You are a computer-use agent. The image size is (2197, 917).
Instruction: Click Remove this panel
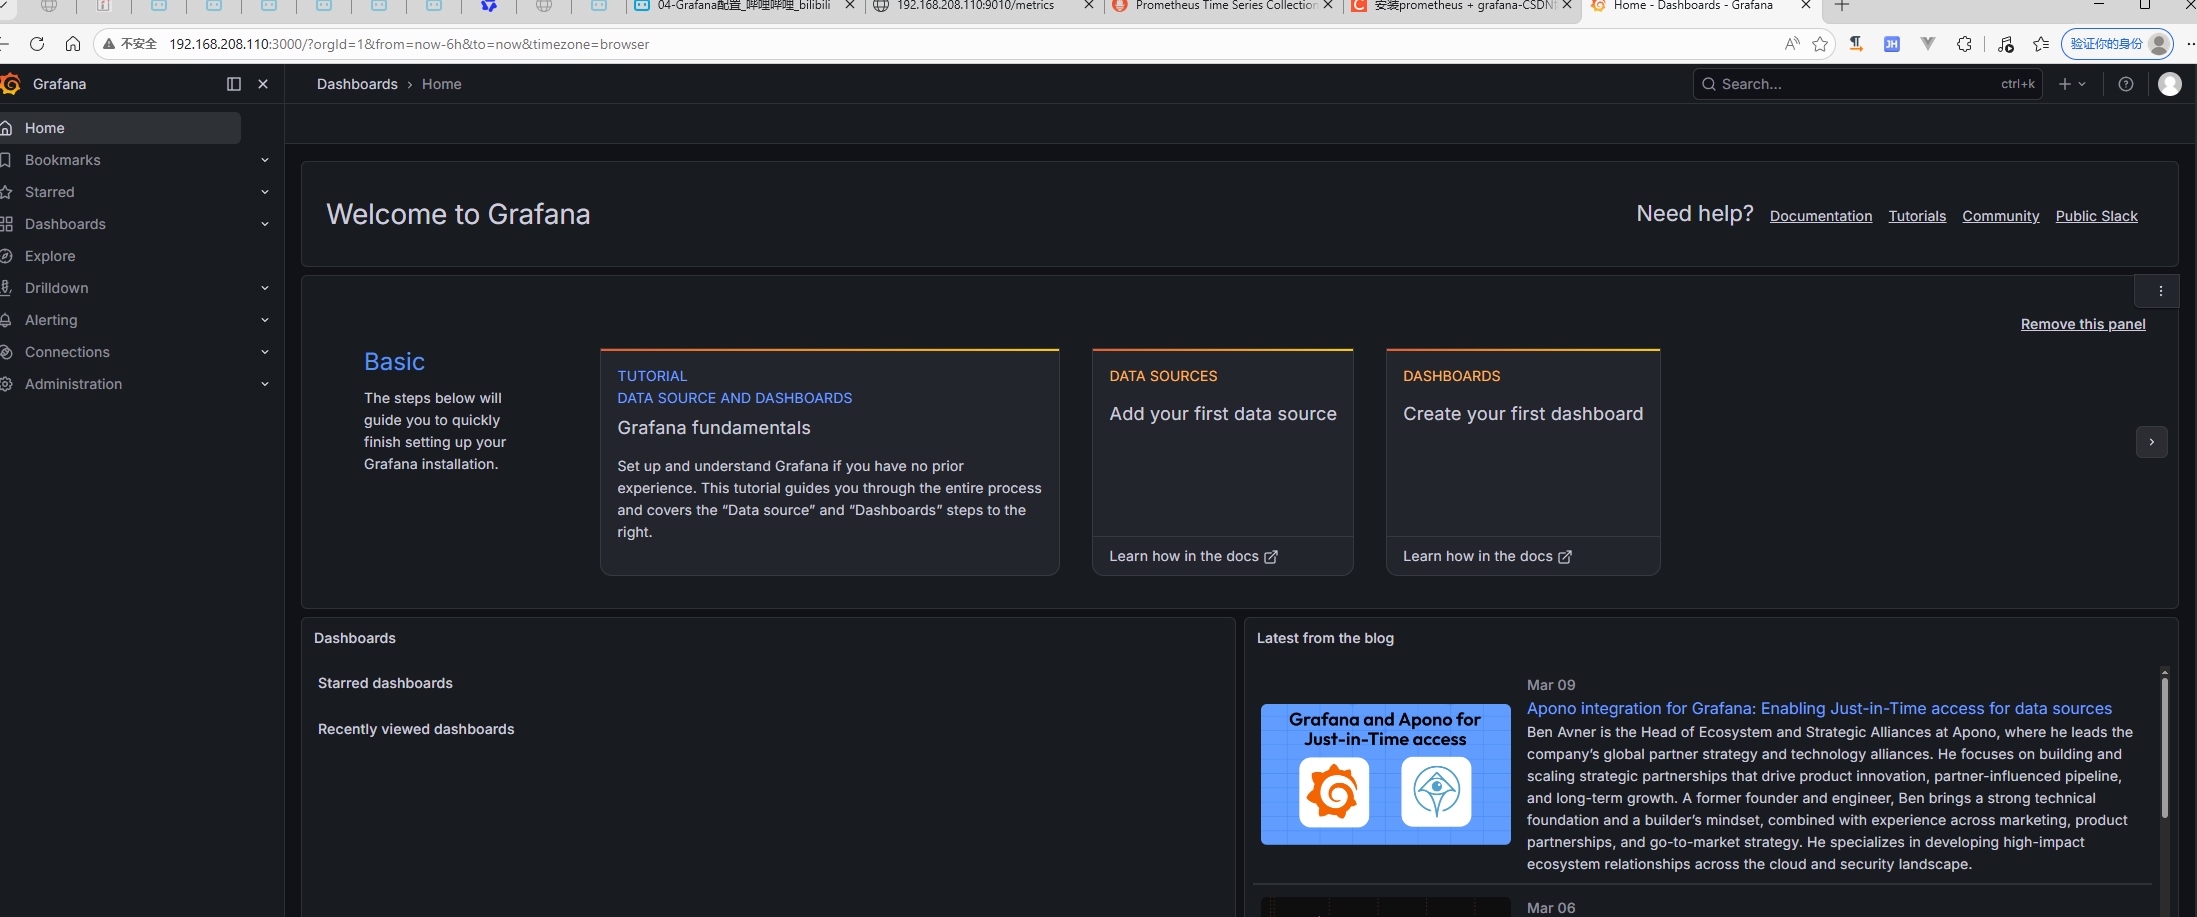[x=2083, y=324]
